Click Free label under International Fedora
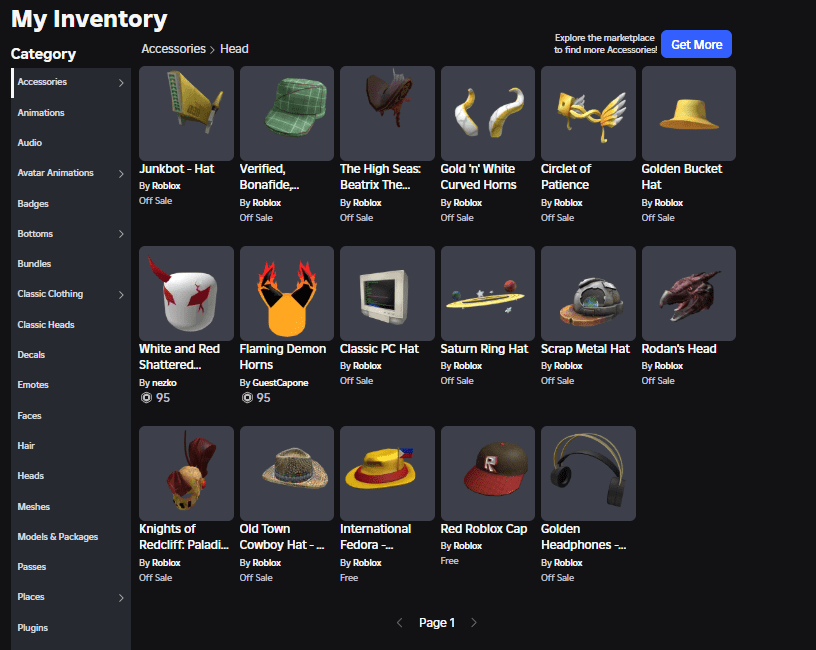Viewport: 816px width, 650px height. click(x=349, y=578)
